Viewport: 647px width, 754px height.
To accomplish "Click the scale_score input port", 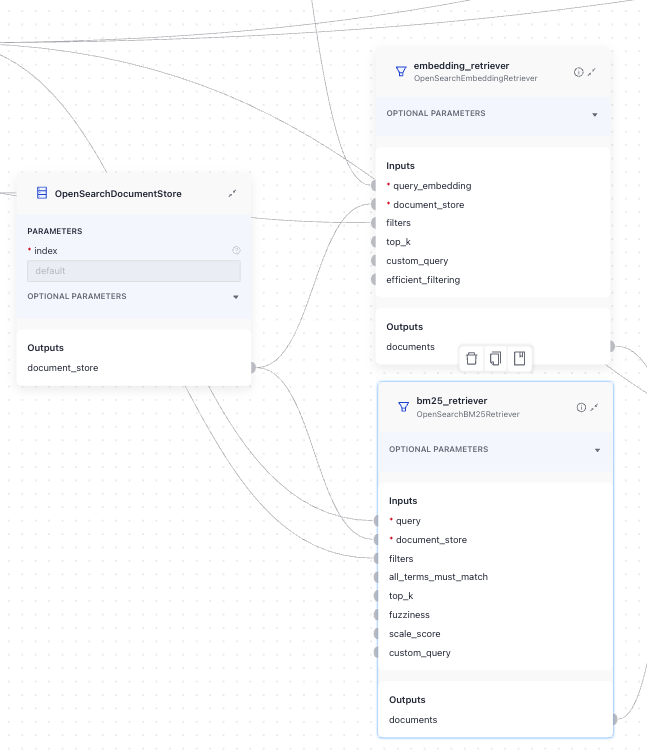I will click(377, 633).
